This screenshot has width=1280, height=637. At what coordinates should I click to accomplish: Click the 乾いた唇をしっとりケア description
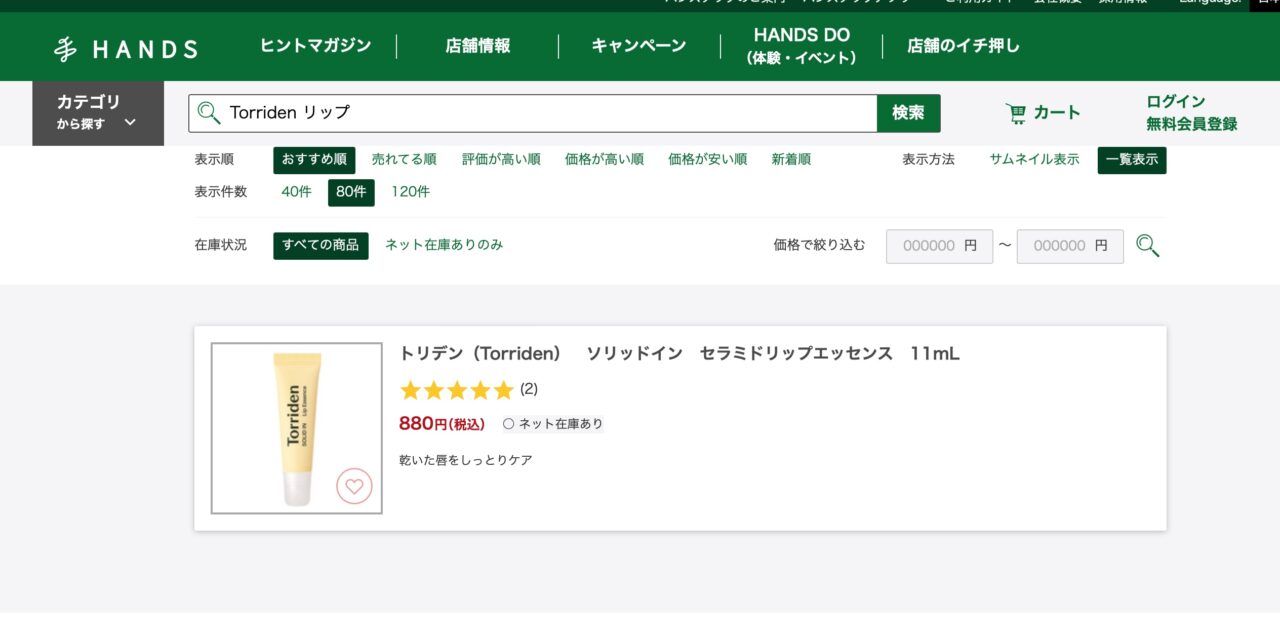point(465,460)
